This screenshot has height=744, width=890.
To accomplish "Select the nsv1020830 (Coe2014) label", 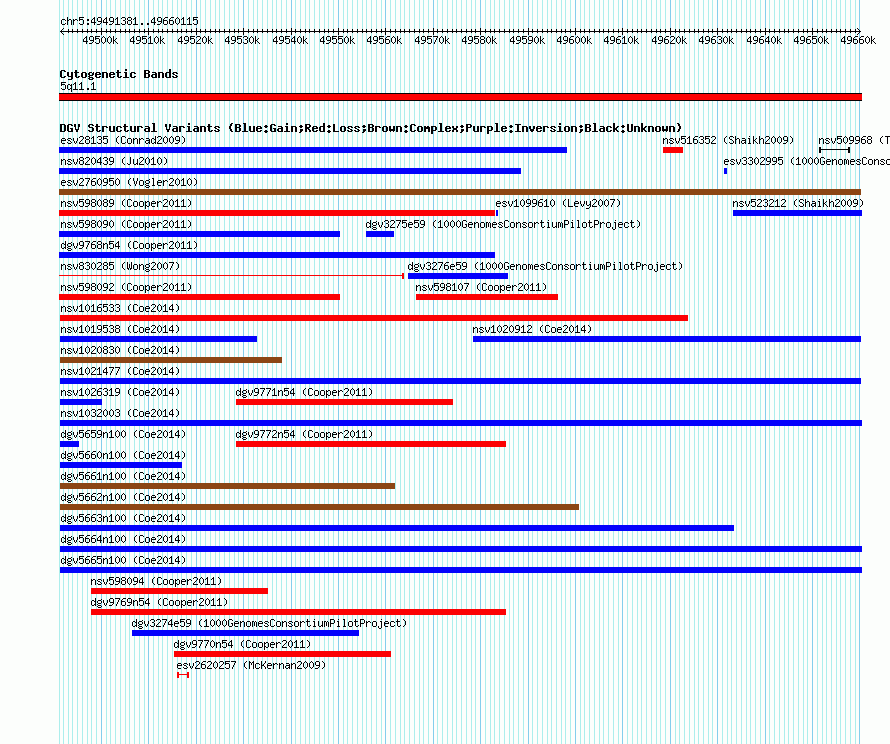I will coord(120,350).
